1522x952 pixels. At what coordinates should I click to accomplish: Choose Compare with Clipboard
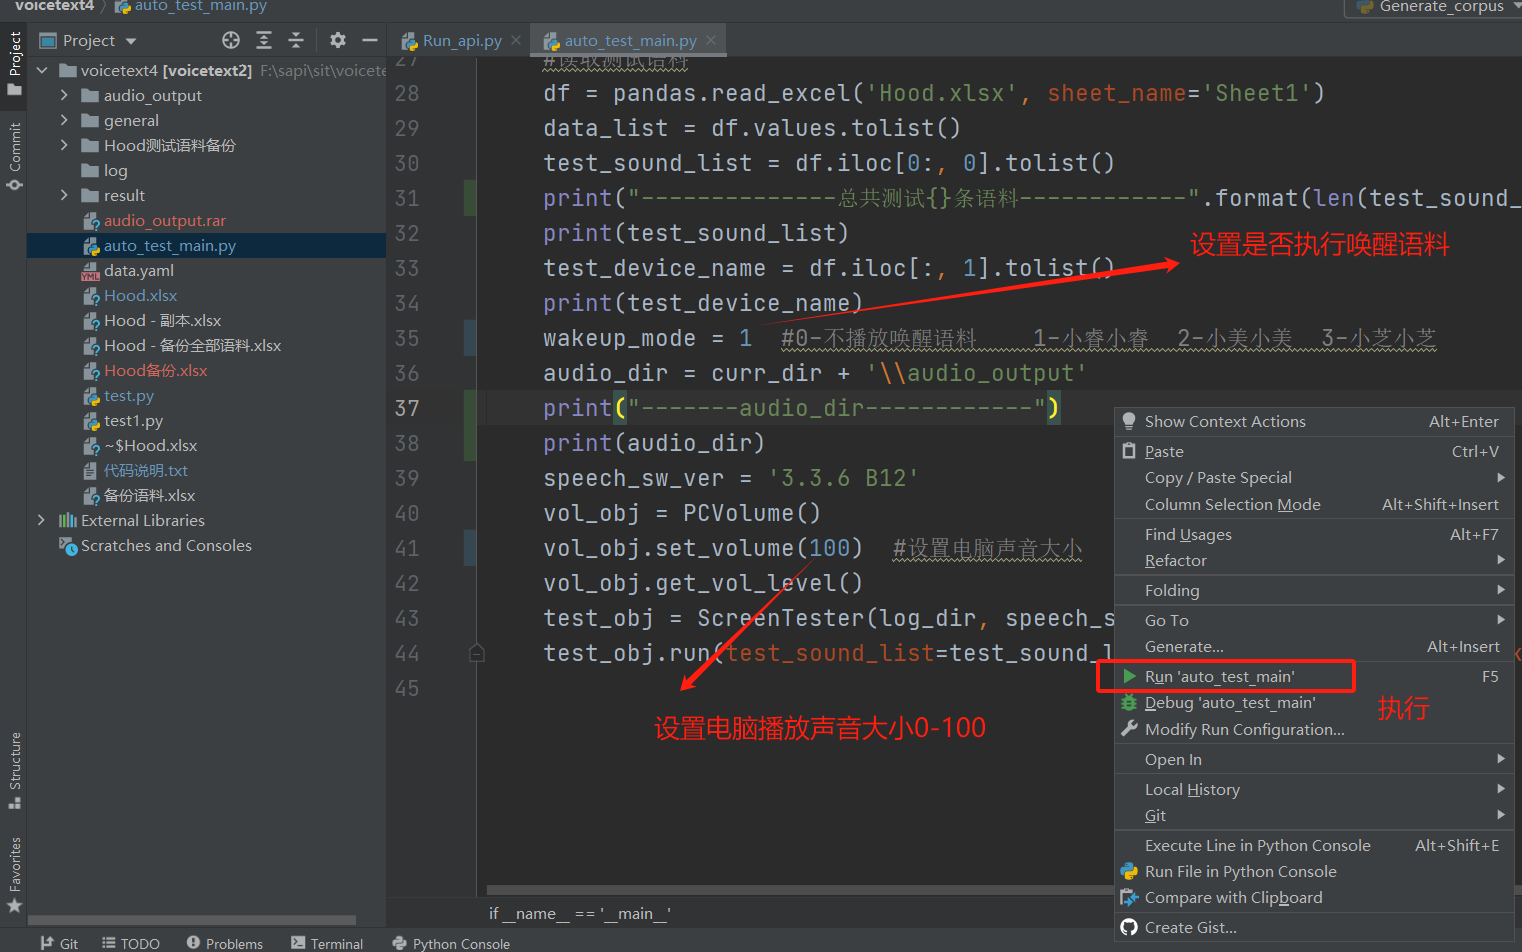1314,897
